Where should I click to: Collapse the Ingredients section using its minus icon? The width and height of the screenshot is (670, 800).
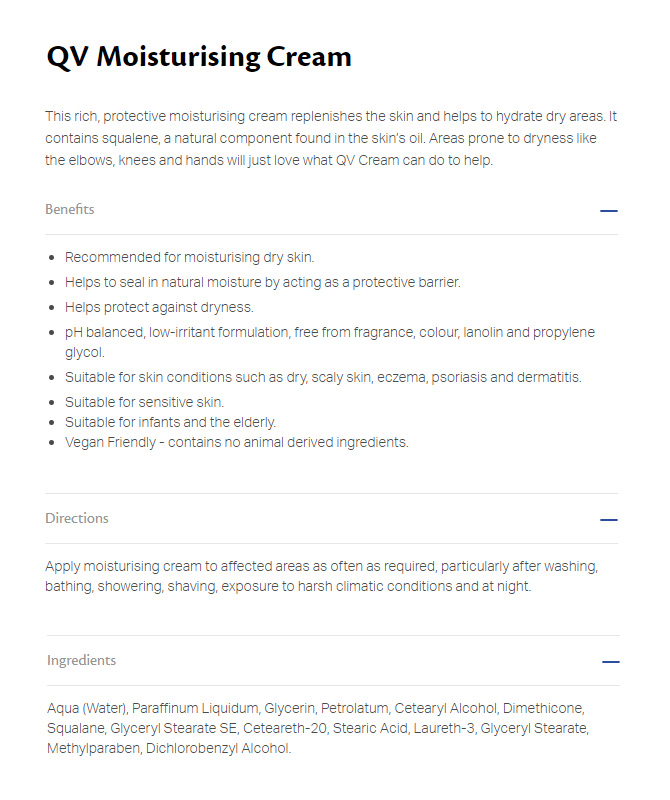[610, 662]
